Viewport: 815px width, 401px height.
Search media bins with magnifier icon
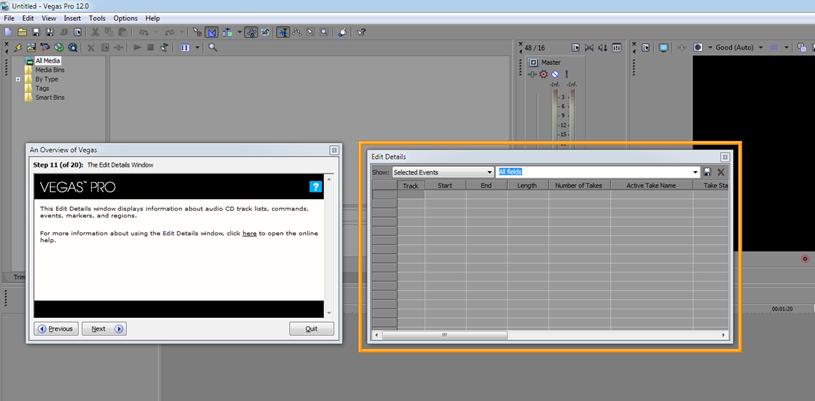(213, 47)
